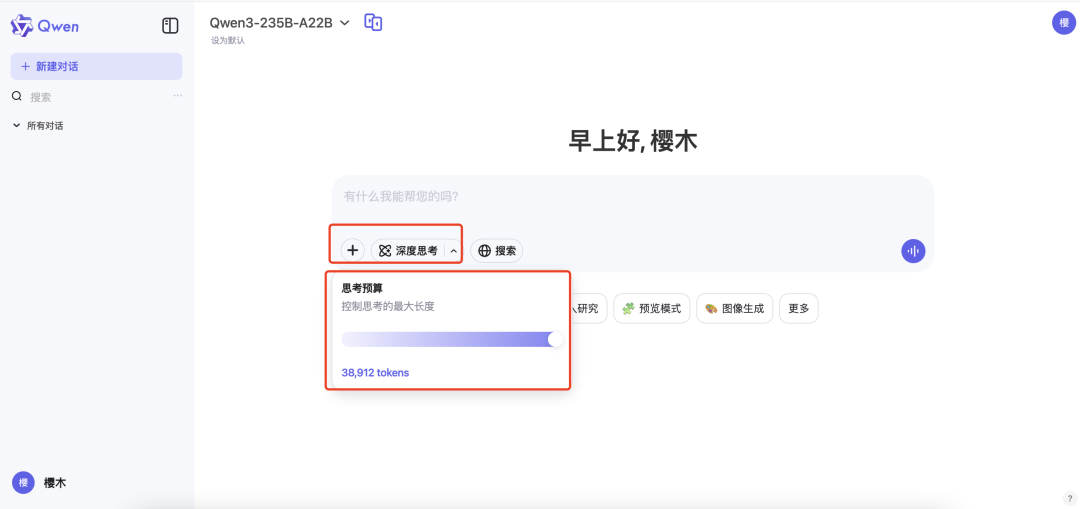Click the thinking budget slider track
Viewport: 1080px width, 509px height.
[x=452, y=340]
